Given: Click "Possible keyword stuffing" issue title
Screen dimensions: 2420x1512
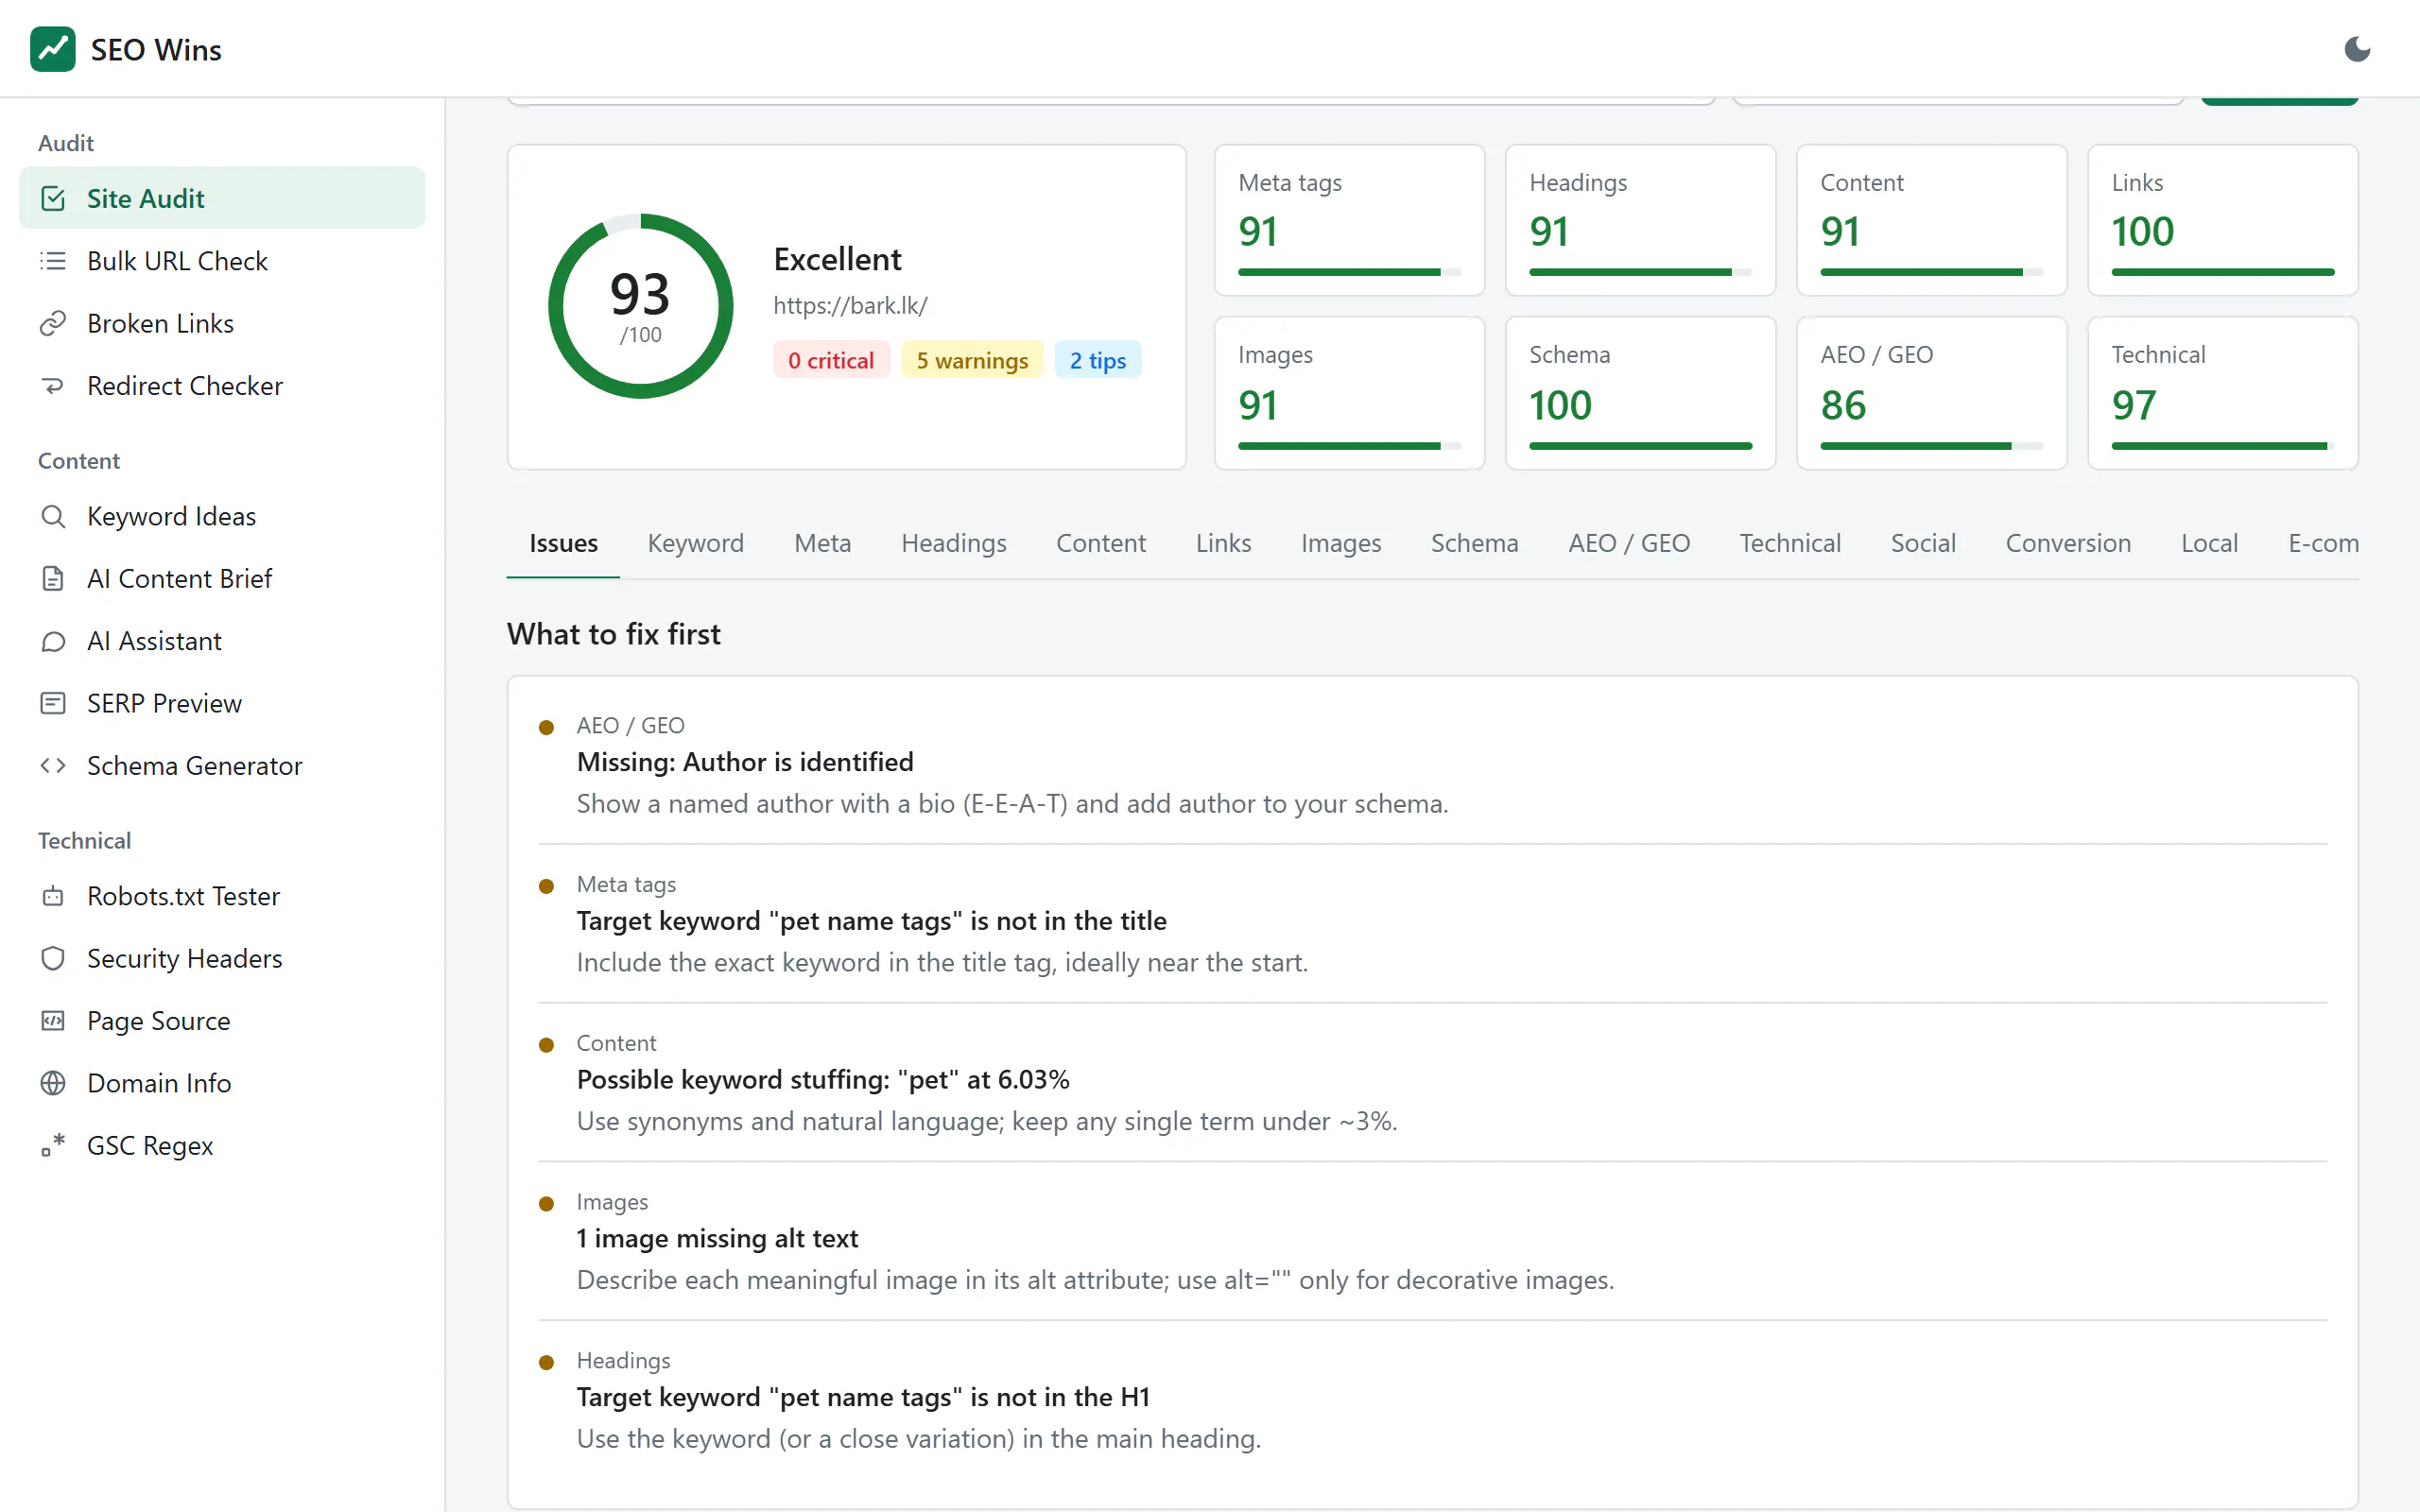Looking at the screenshot, I should coord(823,1079).
